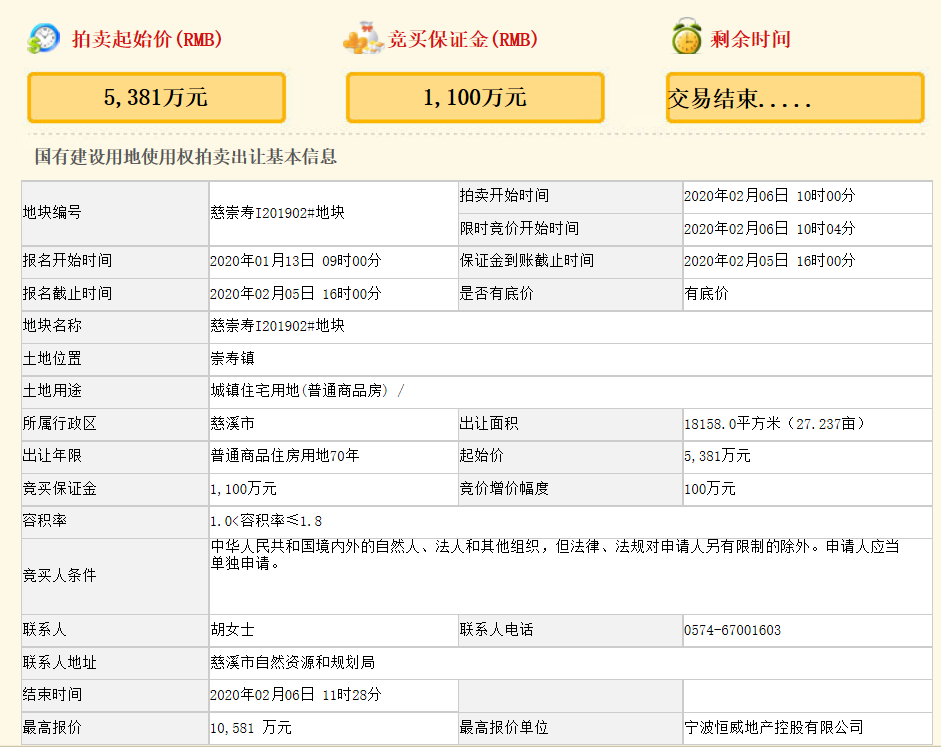Viewport: 941px width, 749px height.
Task: Select the 所属行政区 label
Action: [x=59, y=423]
